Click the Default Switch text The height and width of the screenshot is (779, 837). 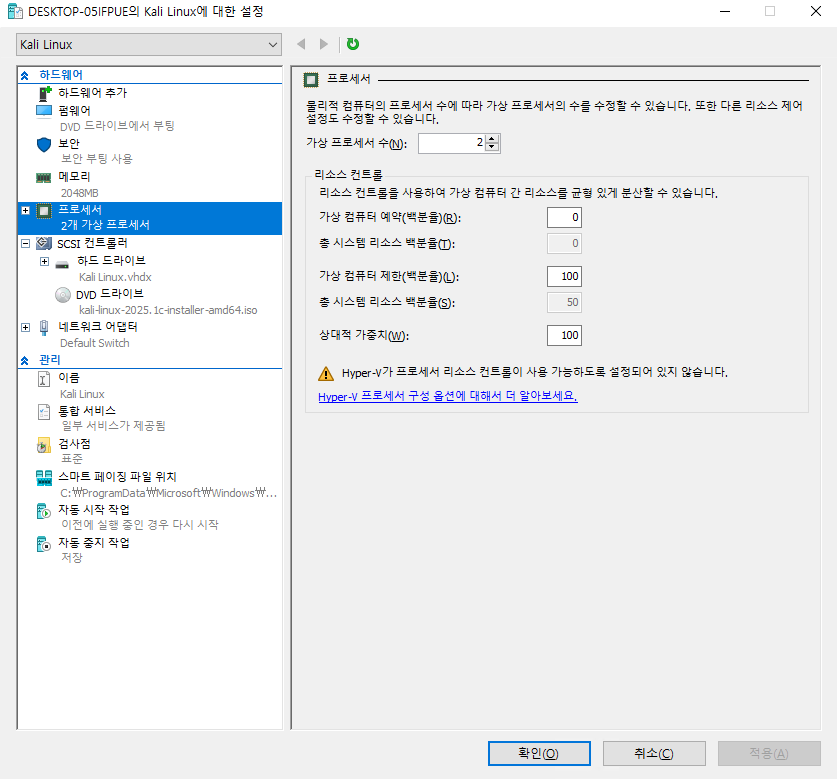(x=94, y=343)
